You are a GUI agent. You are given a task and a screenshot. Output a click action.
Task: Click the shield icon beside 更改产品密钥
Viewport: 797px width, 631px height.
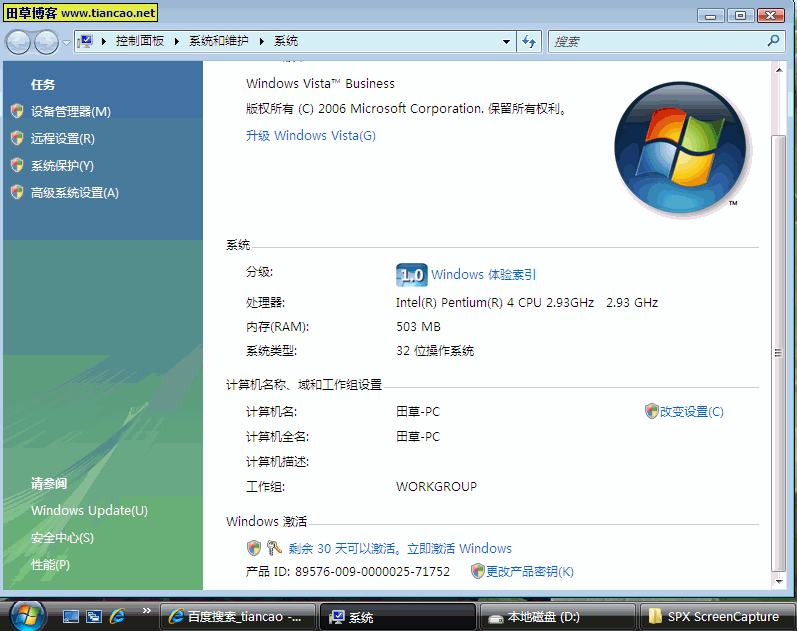click(477, 571)
